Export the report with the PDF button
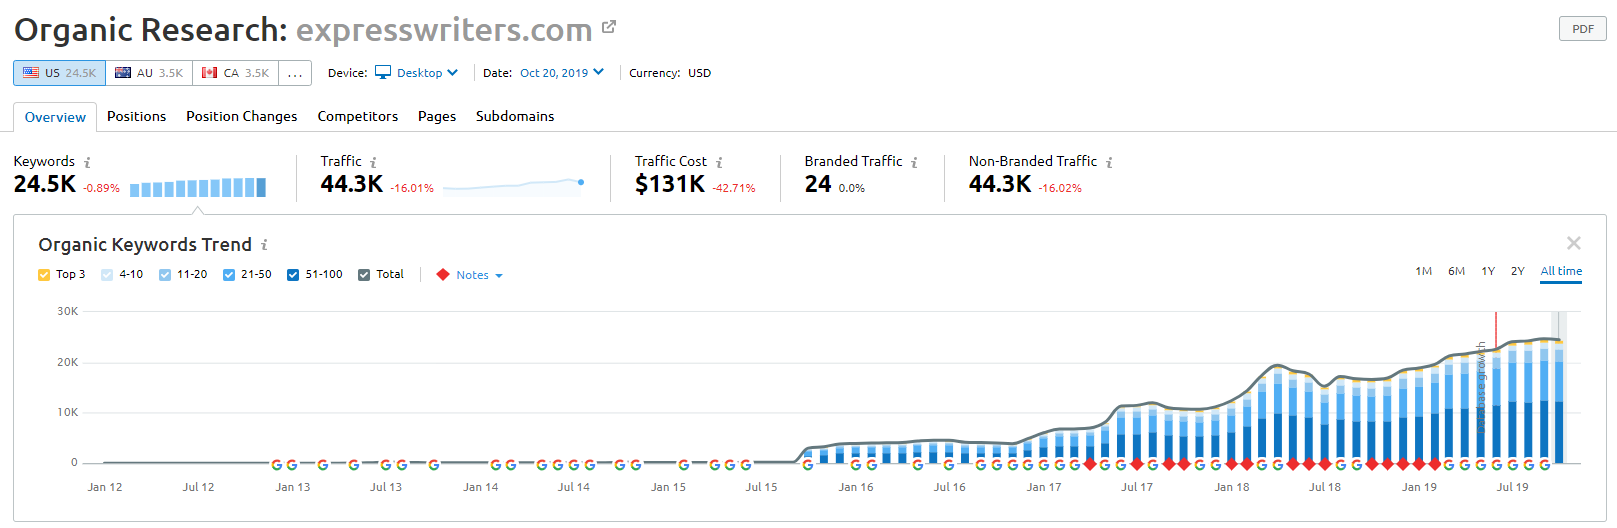The width and height of the screenshot is (1617, 528). coord(1582,29)
